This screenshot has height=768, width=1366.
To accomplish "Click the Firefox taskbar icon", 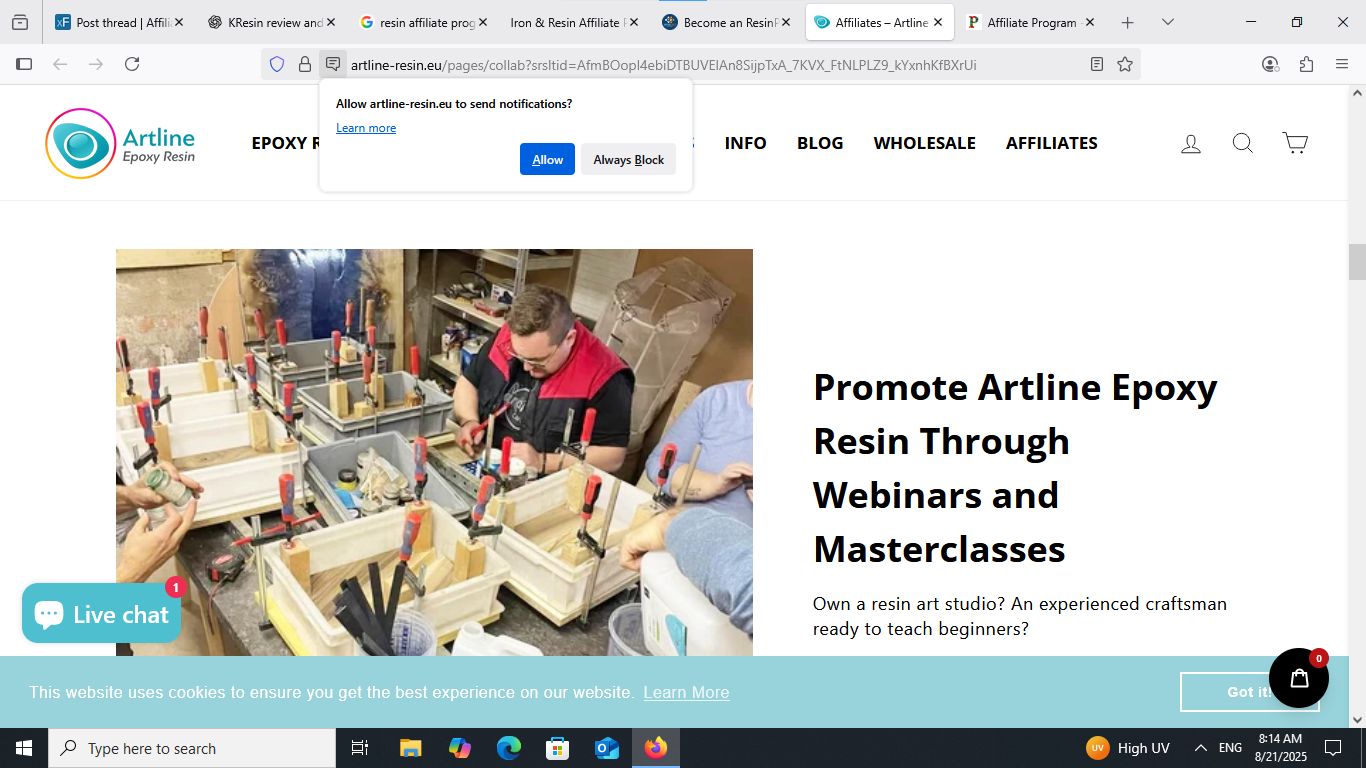I will tap(656, 748).
